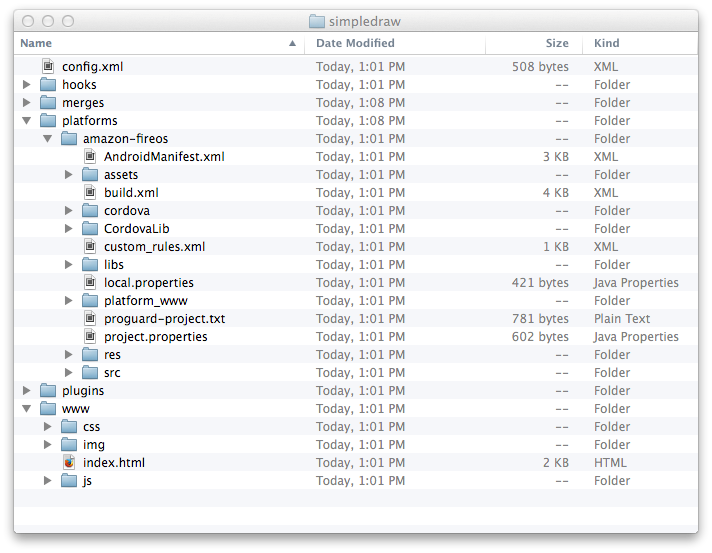Click the proguard-project.txt file icon
The image size is (712, 553).
coord(90,318)
